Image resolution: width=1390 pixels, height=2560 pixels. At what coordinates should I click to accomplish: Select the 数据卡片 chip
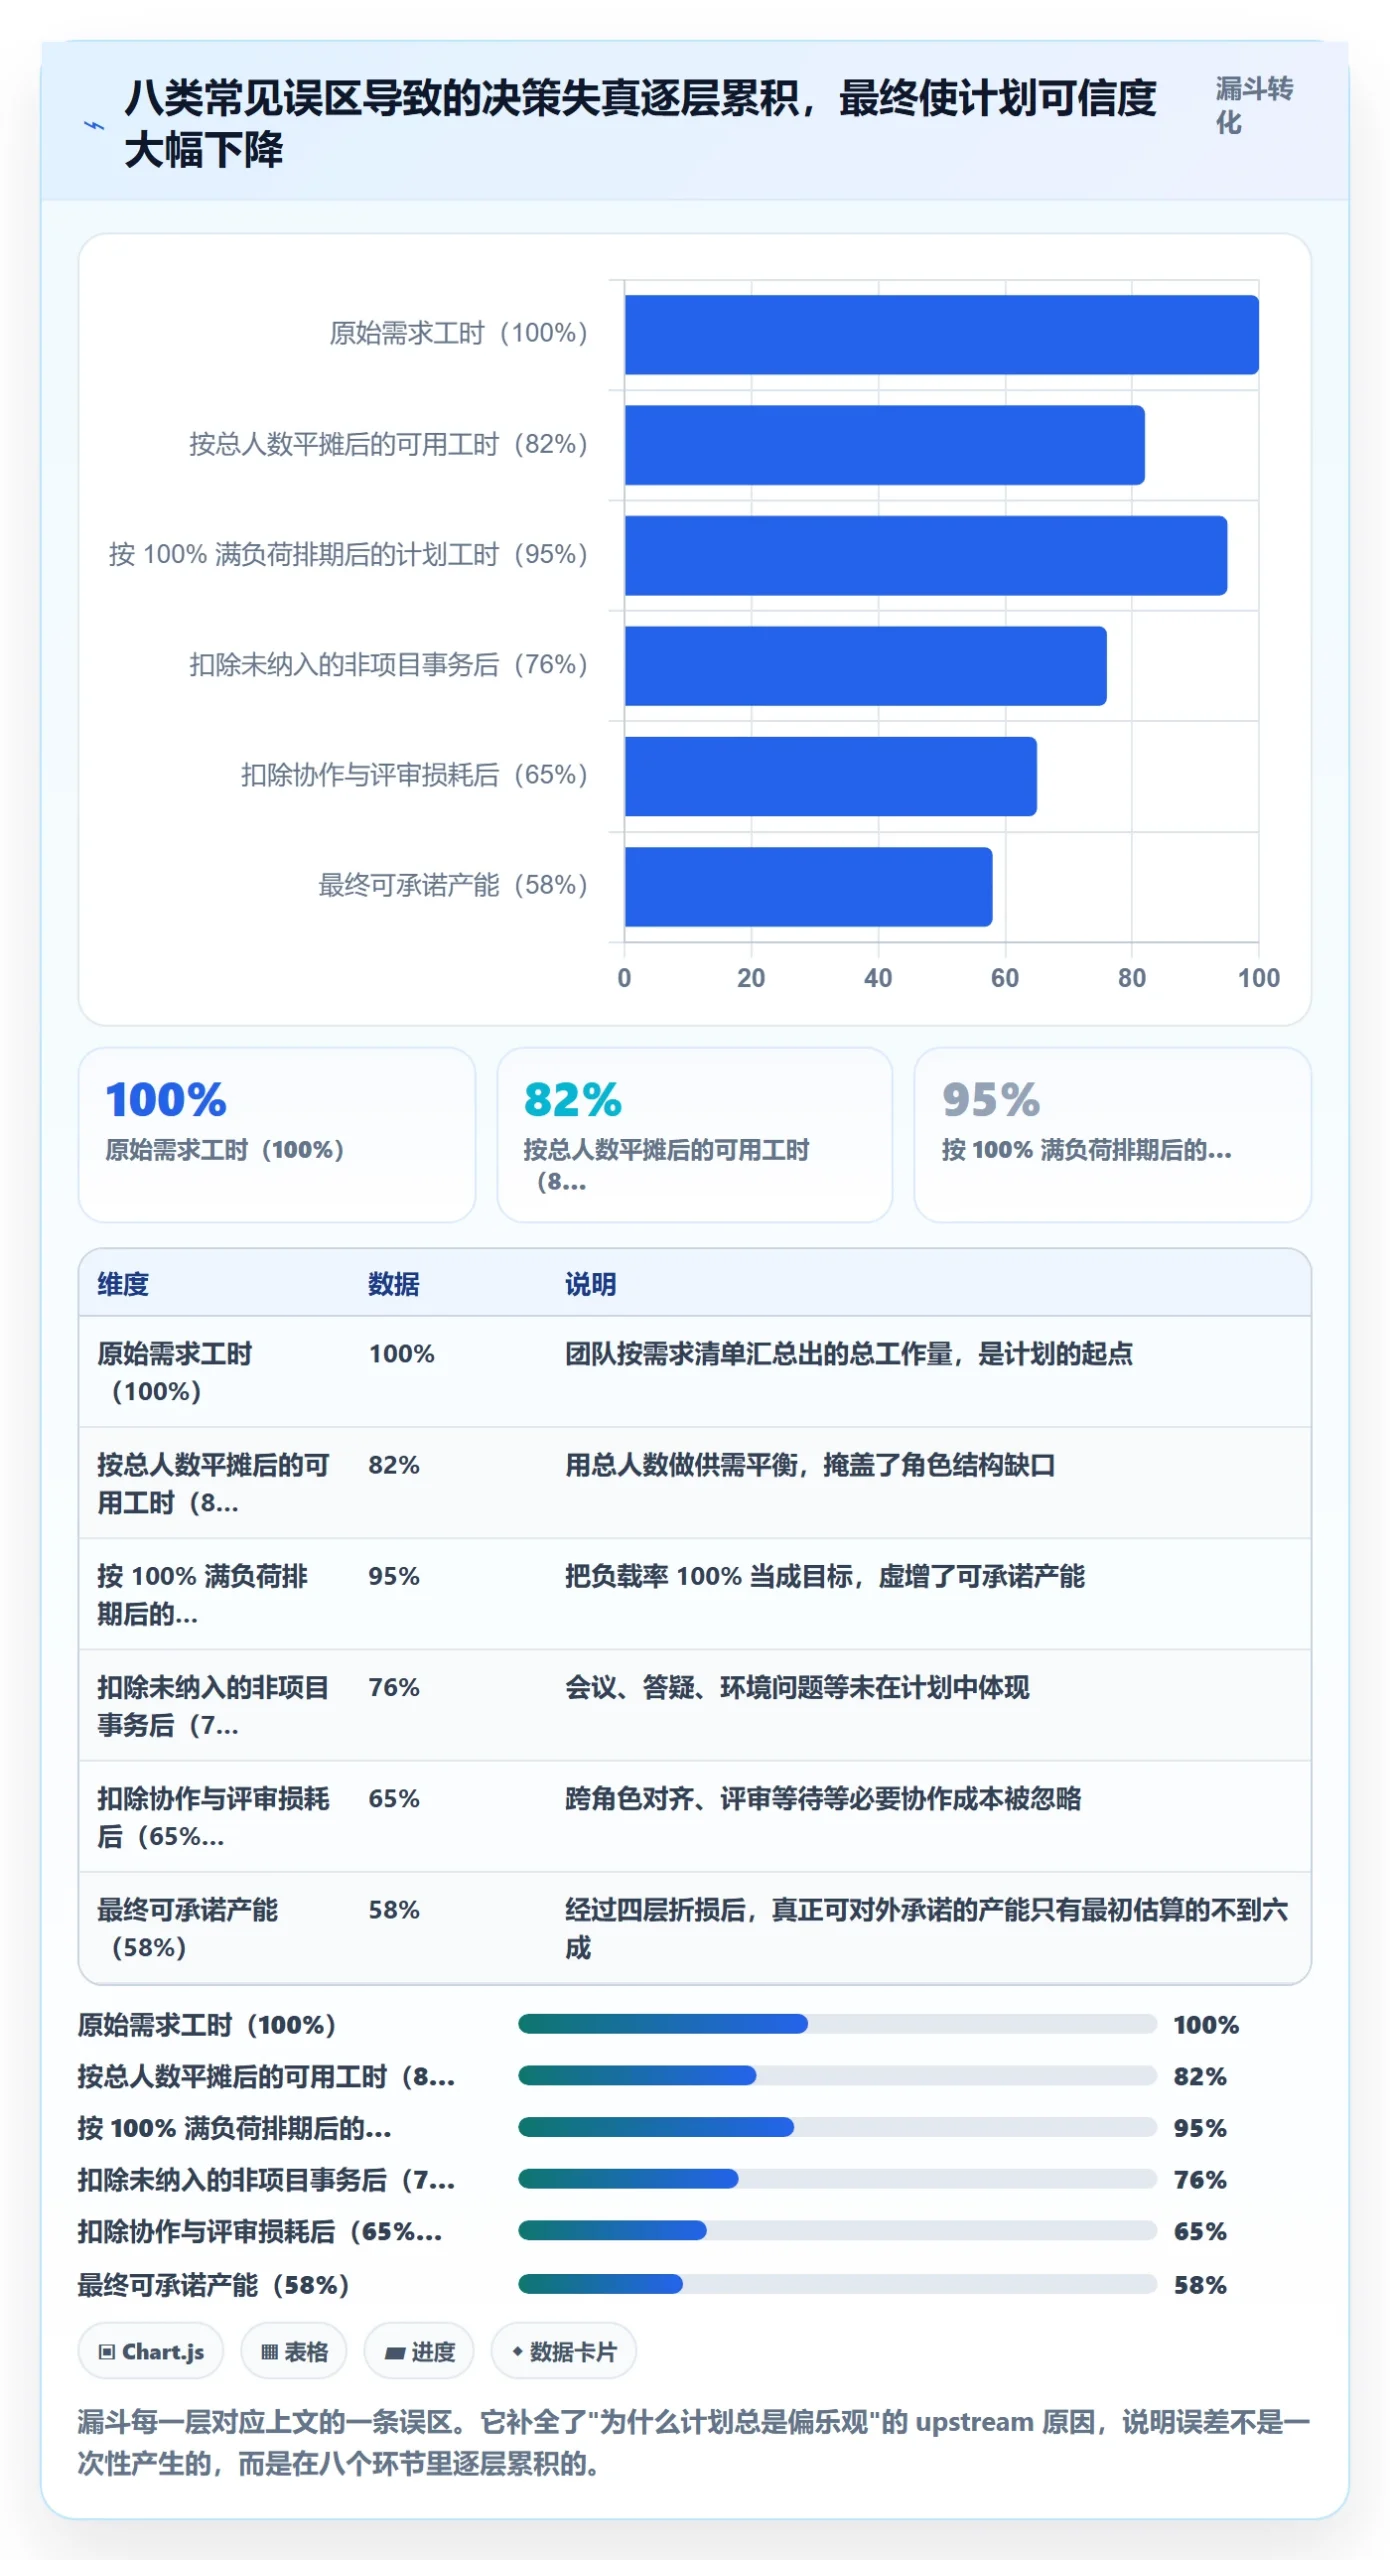click(564, 2351)
